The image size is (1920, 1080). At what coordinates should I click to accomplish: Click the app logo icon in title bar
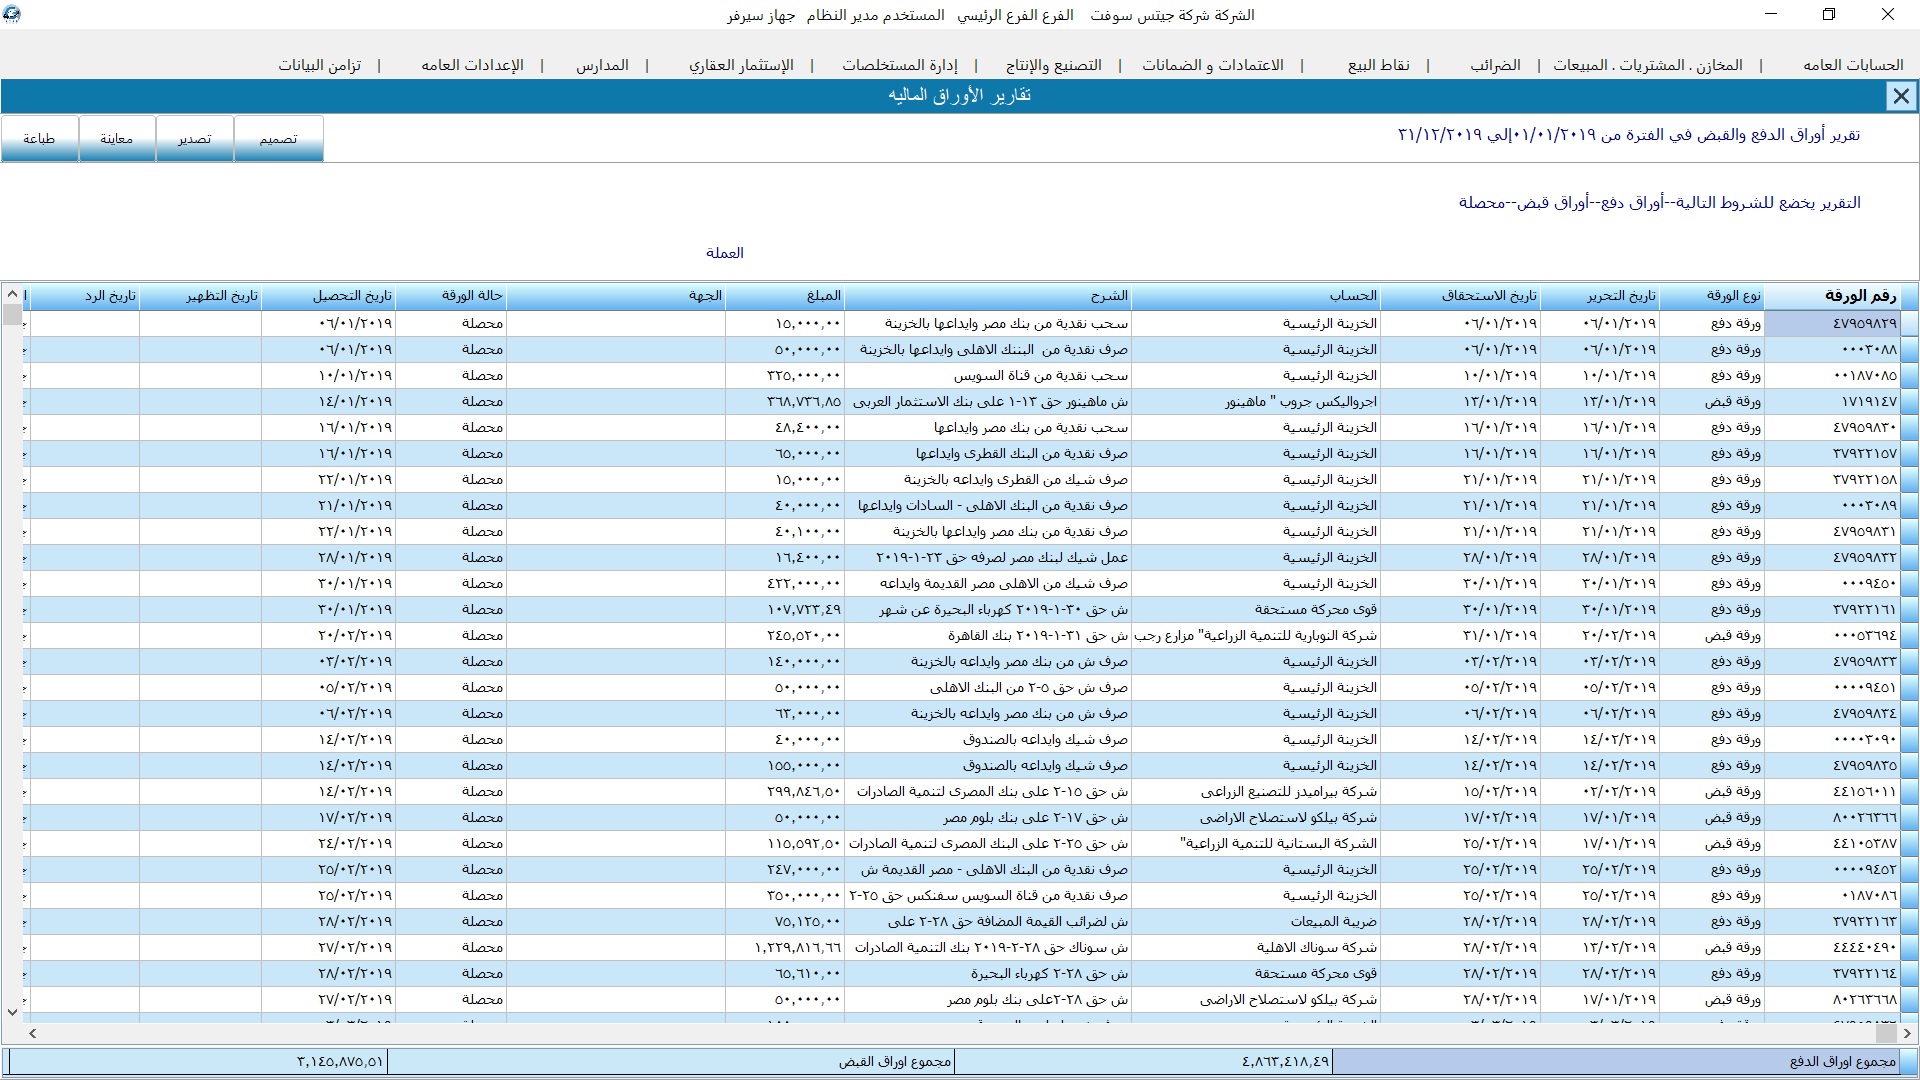pos(11,15)
